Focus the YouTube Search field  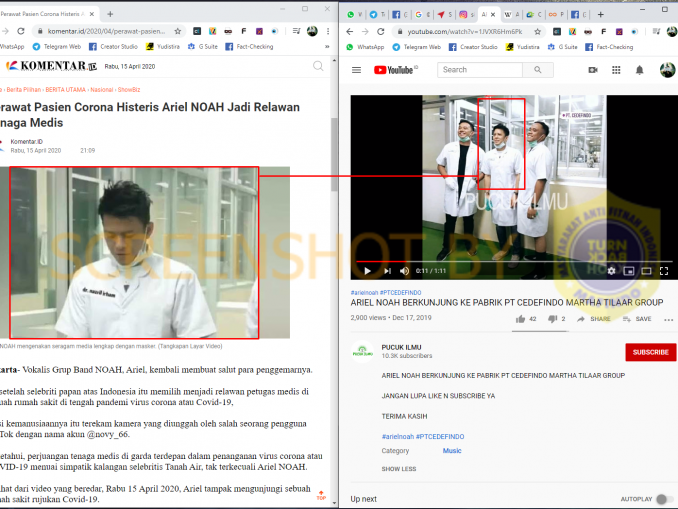pos(480,70)
